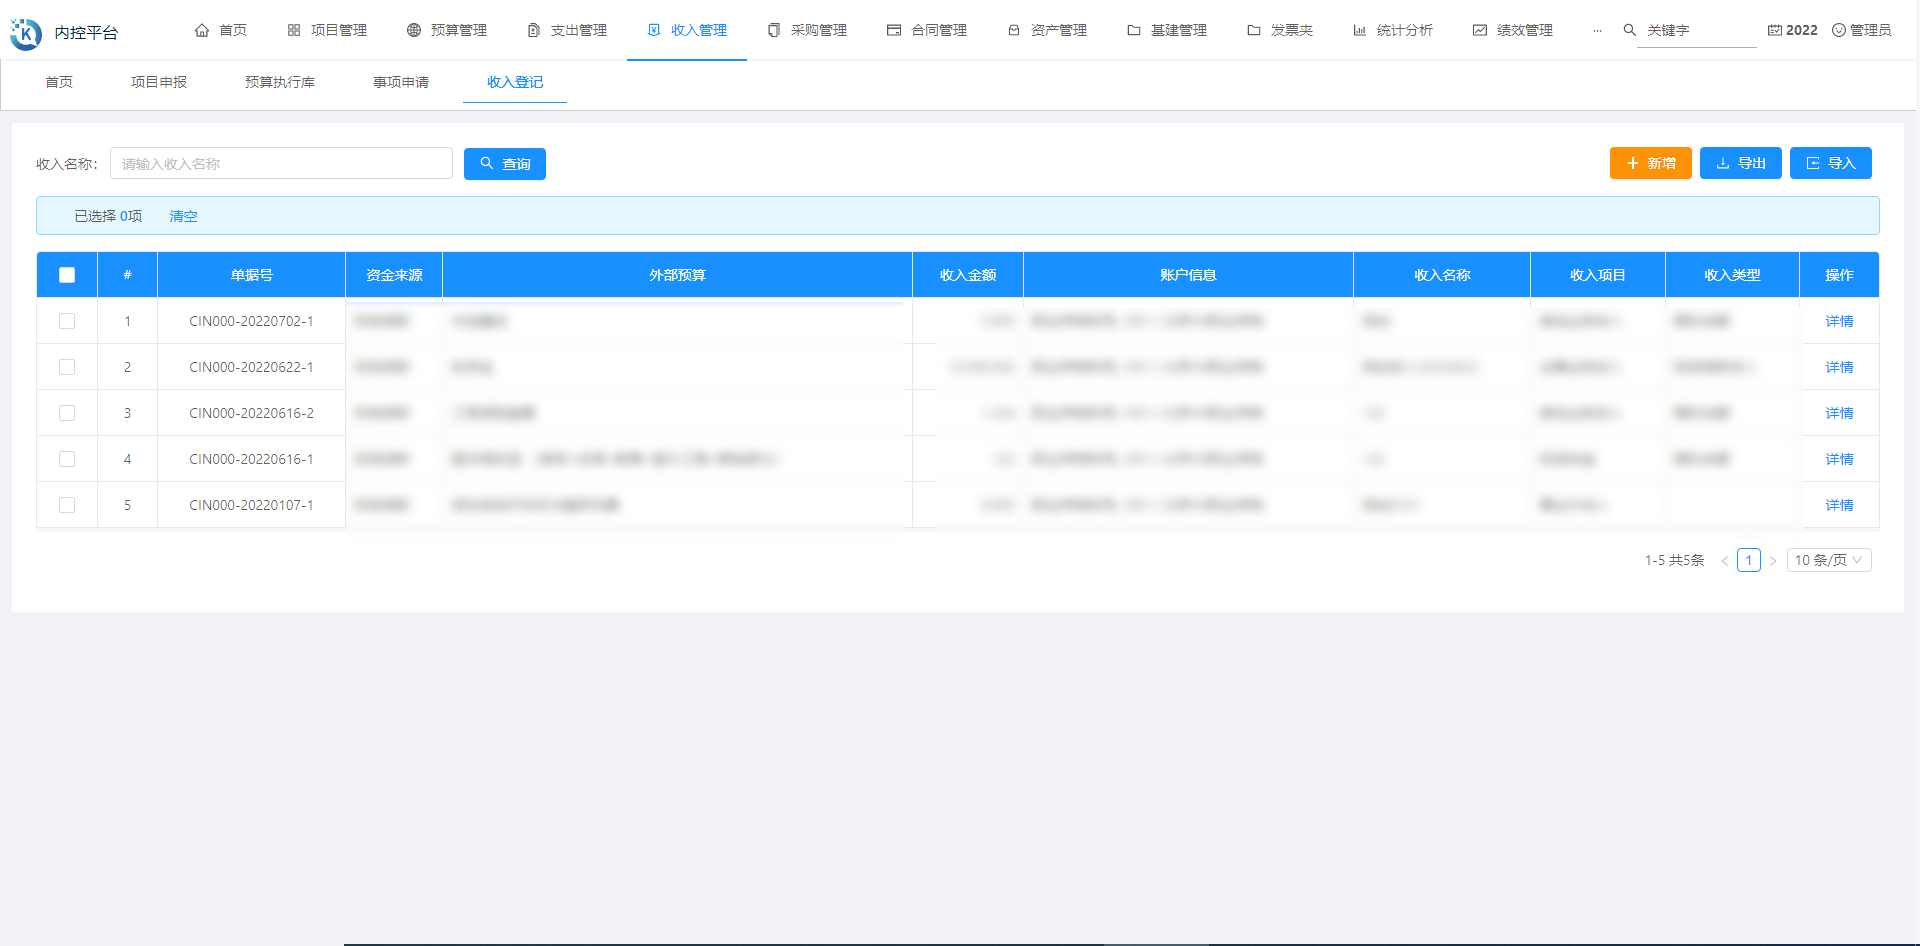Click the project management grid icon
1920x946 pixels.
[294, 31]
